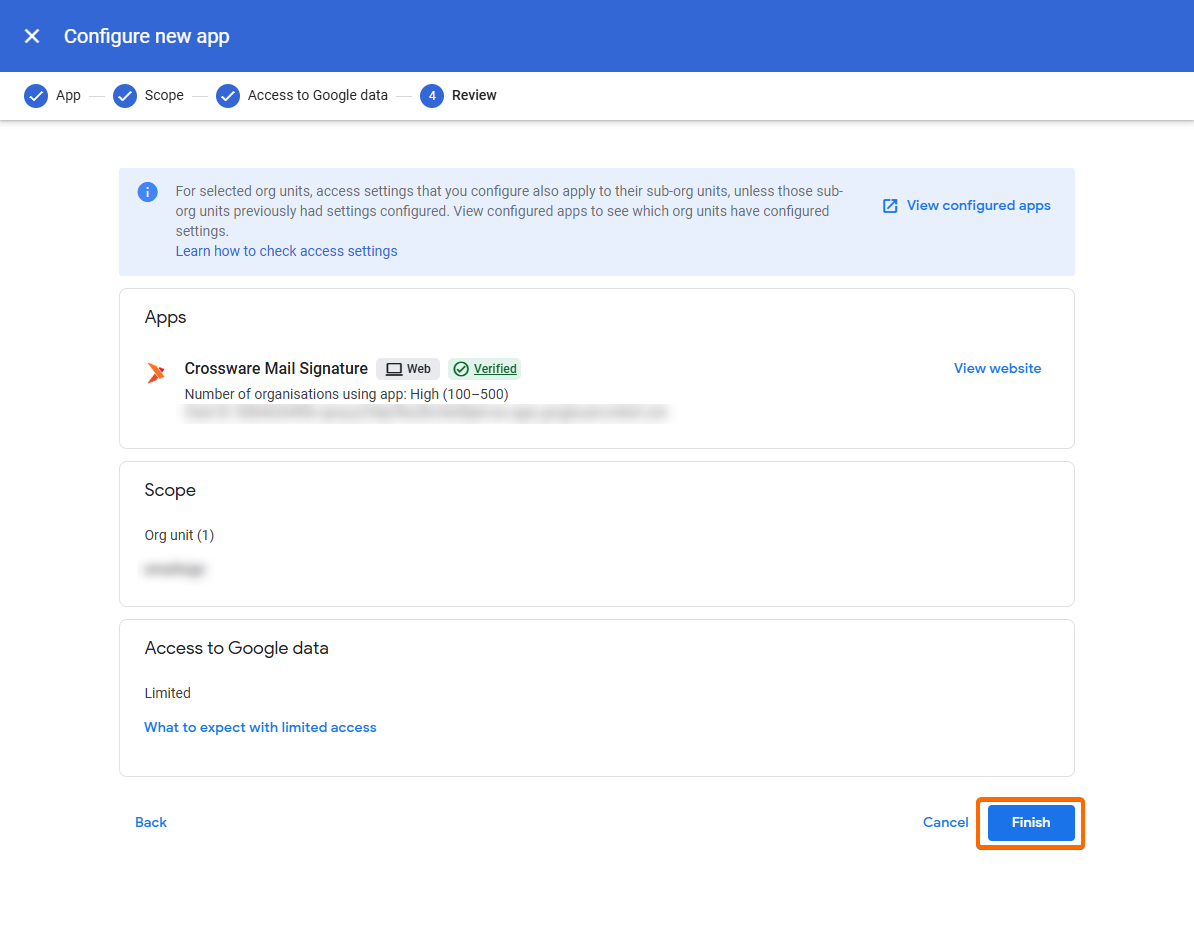Click the Web platform badge
The height and width of the screenshot is (944, 1194).
click(408, 369)
